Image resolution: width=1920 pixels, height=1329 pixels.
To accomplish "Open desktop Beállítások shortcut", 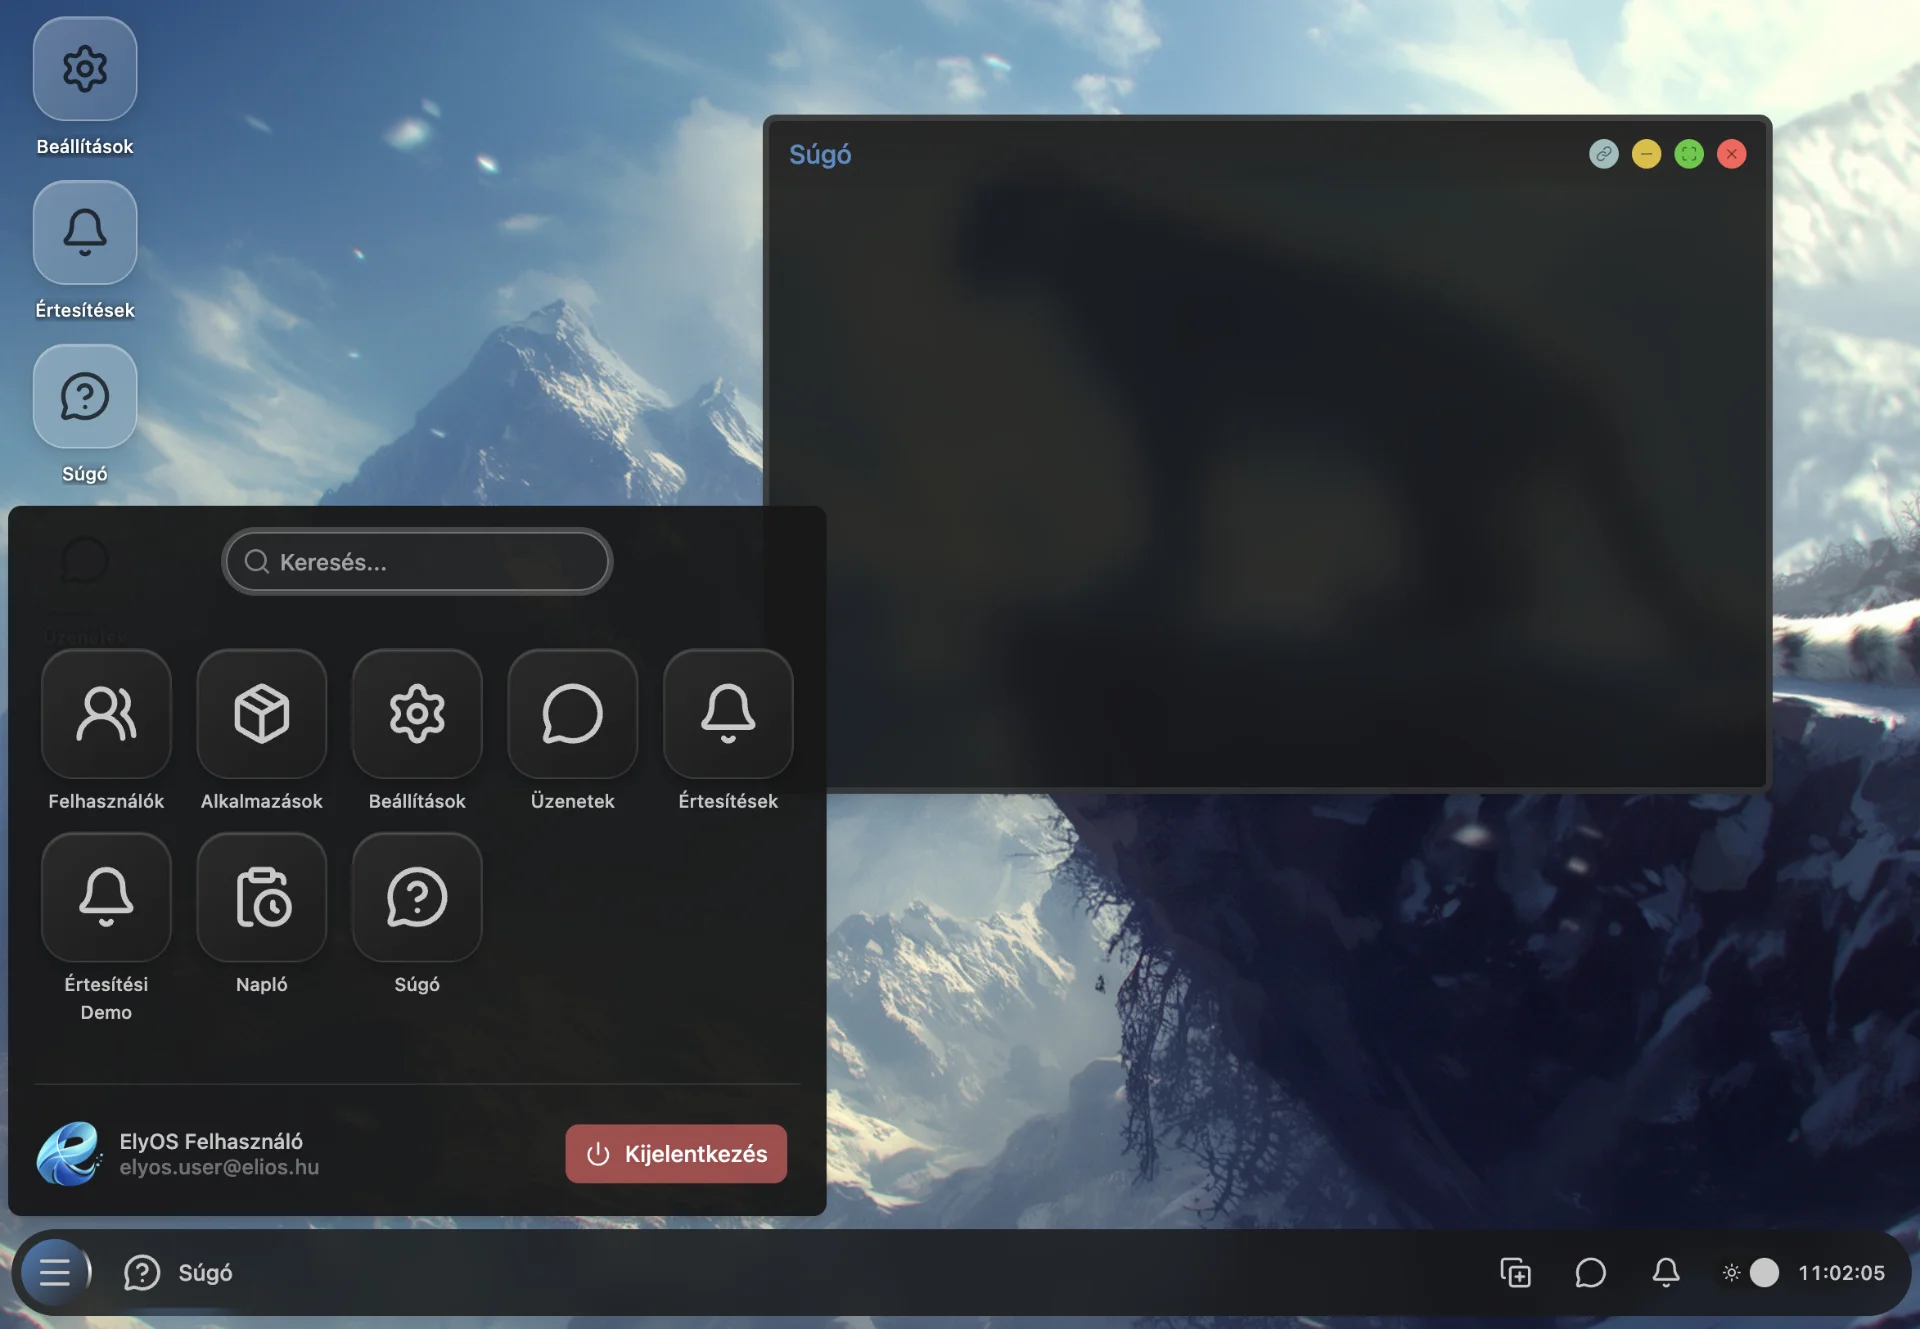I will (85, 70).
